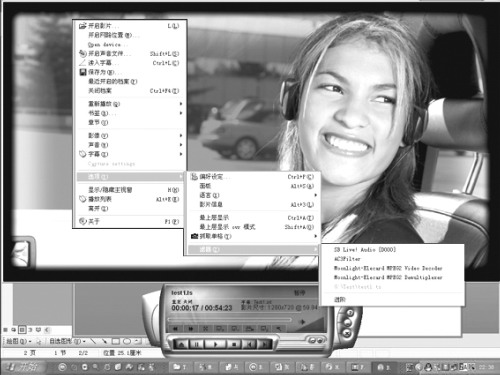
Task: Click the first quick launch icon next to Start
Action: [x=62, y=367]
